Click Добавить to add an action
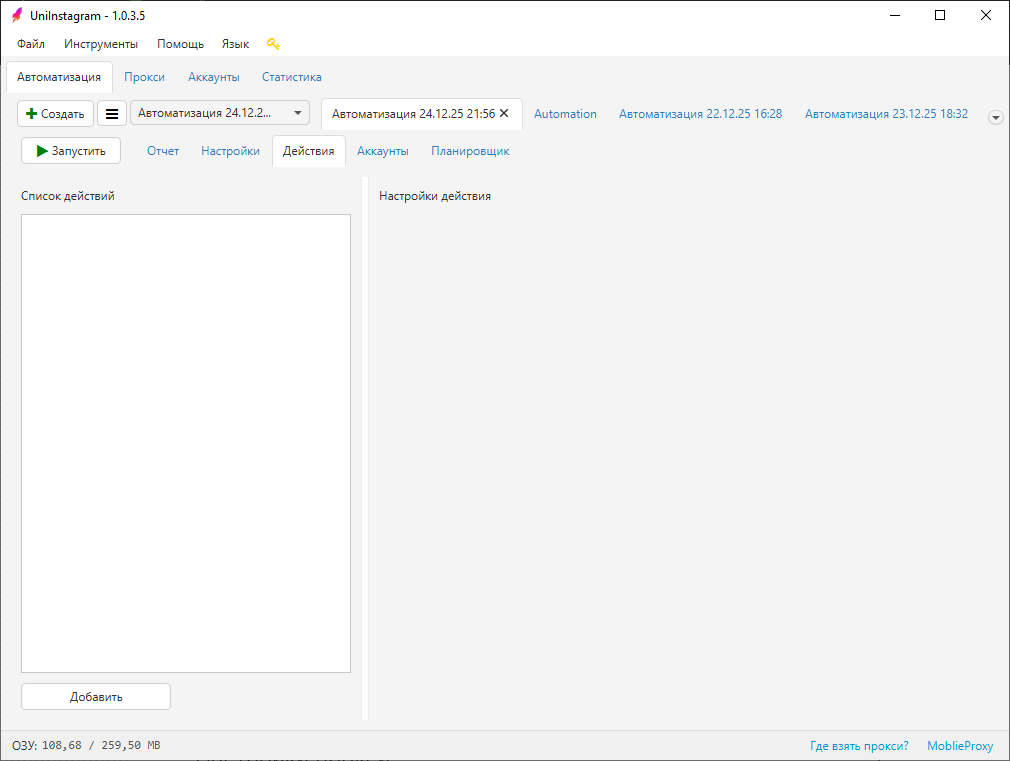This screenshot has height=761, width=1010. 96,697
